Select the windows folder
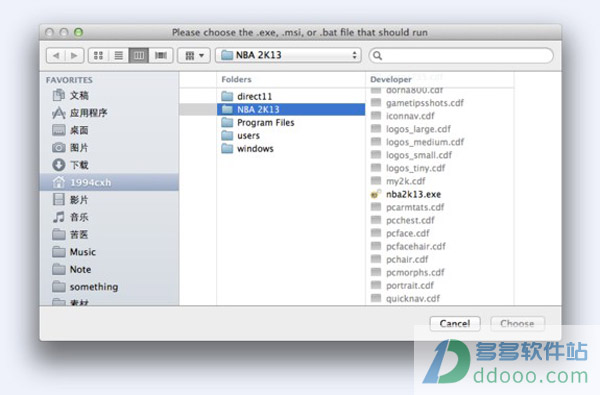Viewport: 600px width, 395px height. click(291, 149)
